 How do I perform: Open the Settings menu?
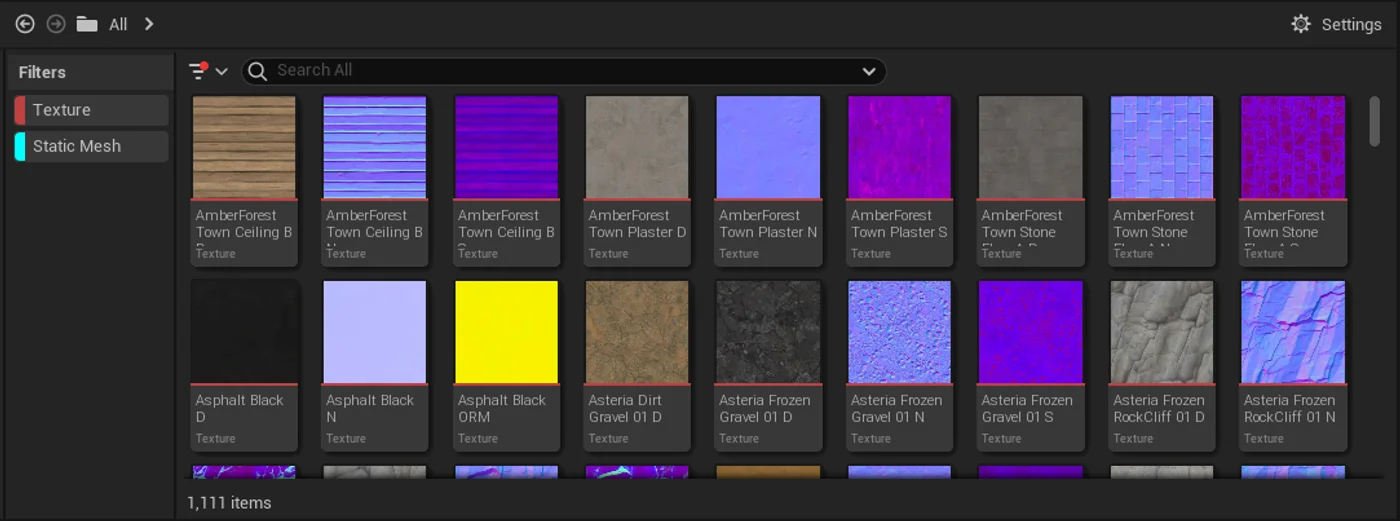tap(1336, 24)
